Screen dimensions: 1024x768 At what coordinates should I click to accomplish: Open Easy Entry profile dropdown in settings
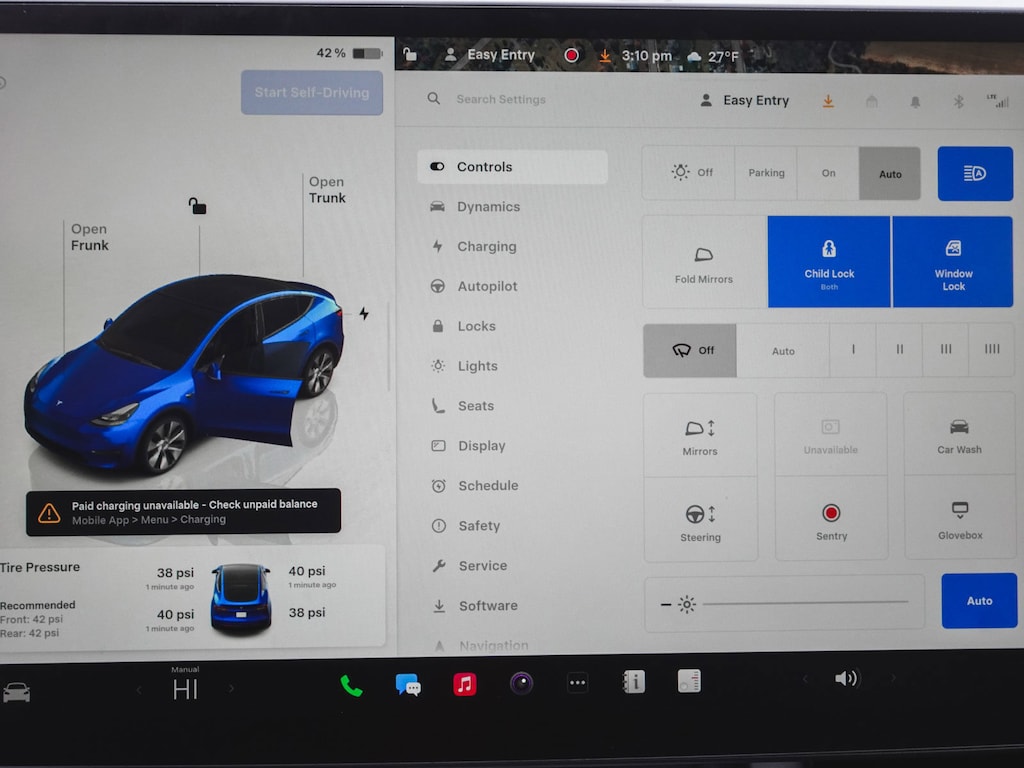point(746,101)
